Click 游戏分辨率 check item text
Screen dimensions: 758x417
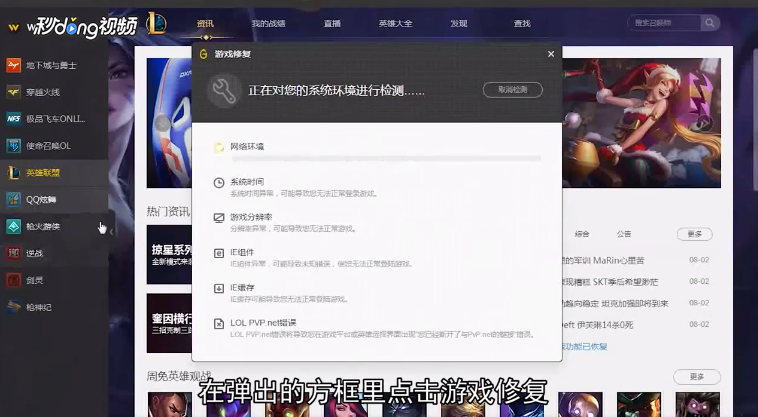[251, 217]
